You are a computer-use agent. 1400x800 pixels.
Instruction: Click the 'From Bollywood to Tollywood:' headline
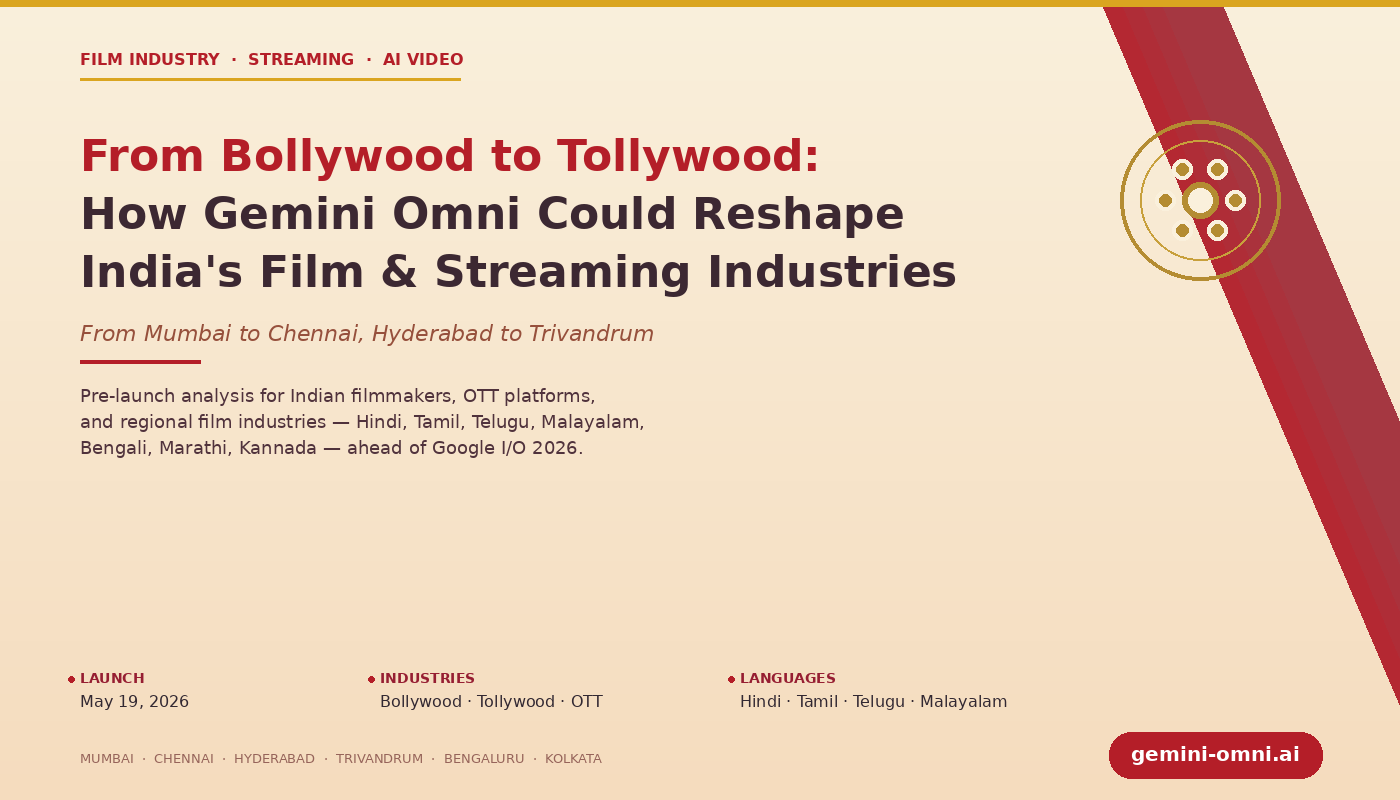click(450, 157)
